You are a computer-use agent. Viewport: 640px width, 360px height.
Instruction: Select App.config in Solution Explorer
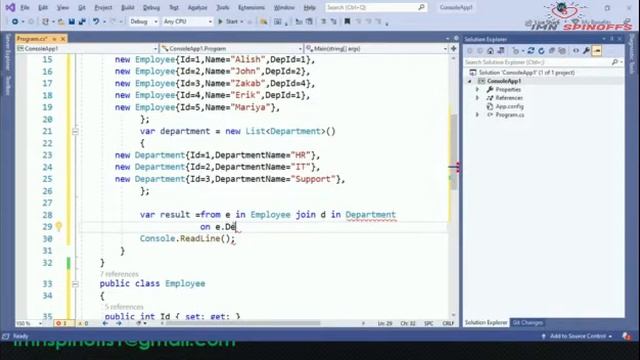[509, 107]
